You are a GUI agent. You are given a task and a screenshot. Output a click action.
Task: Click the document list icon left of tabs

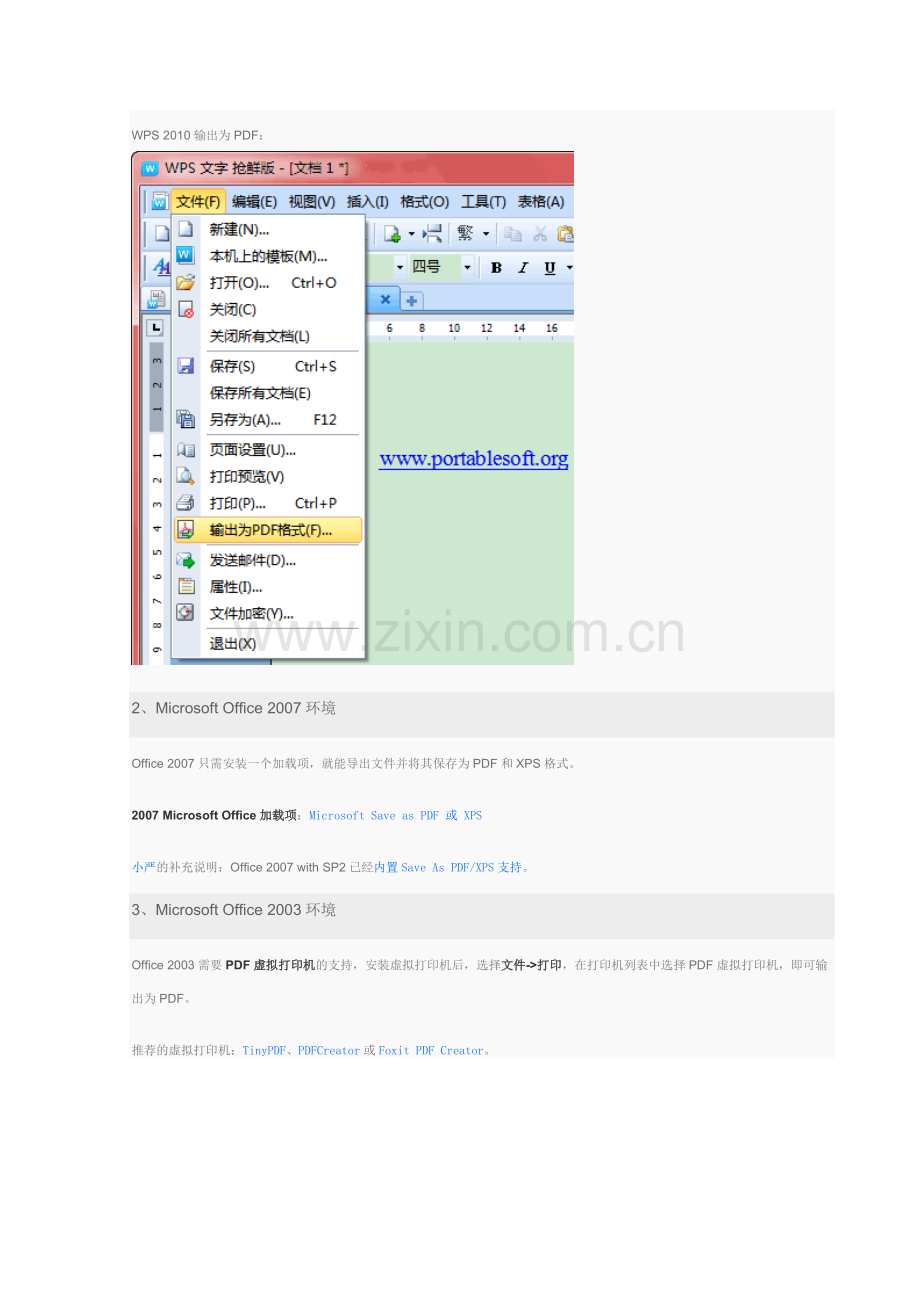tap(157, 299)
